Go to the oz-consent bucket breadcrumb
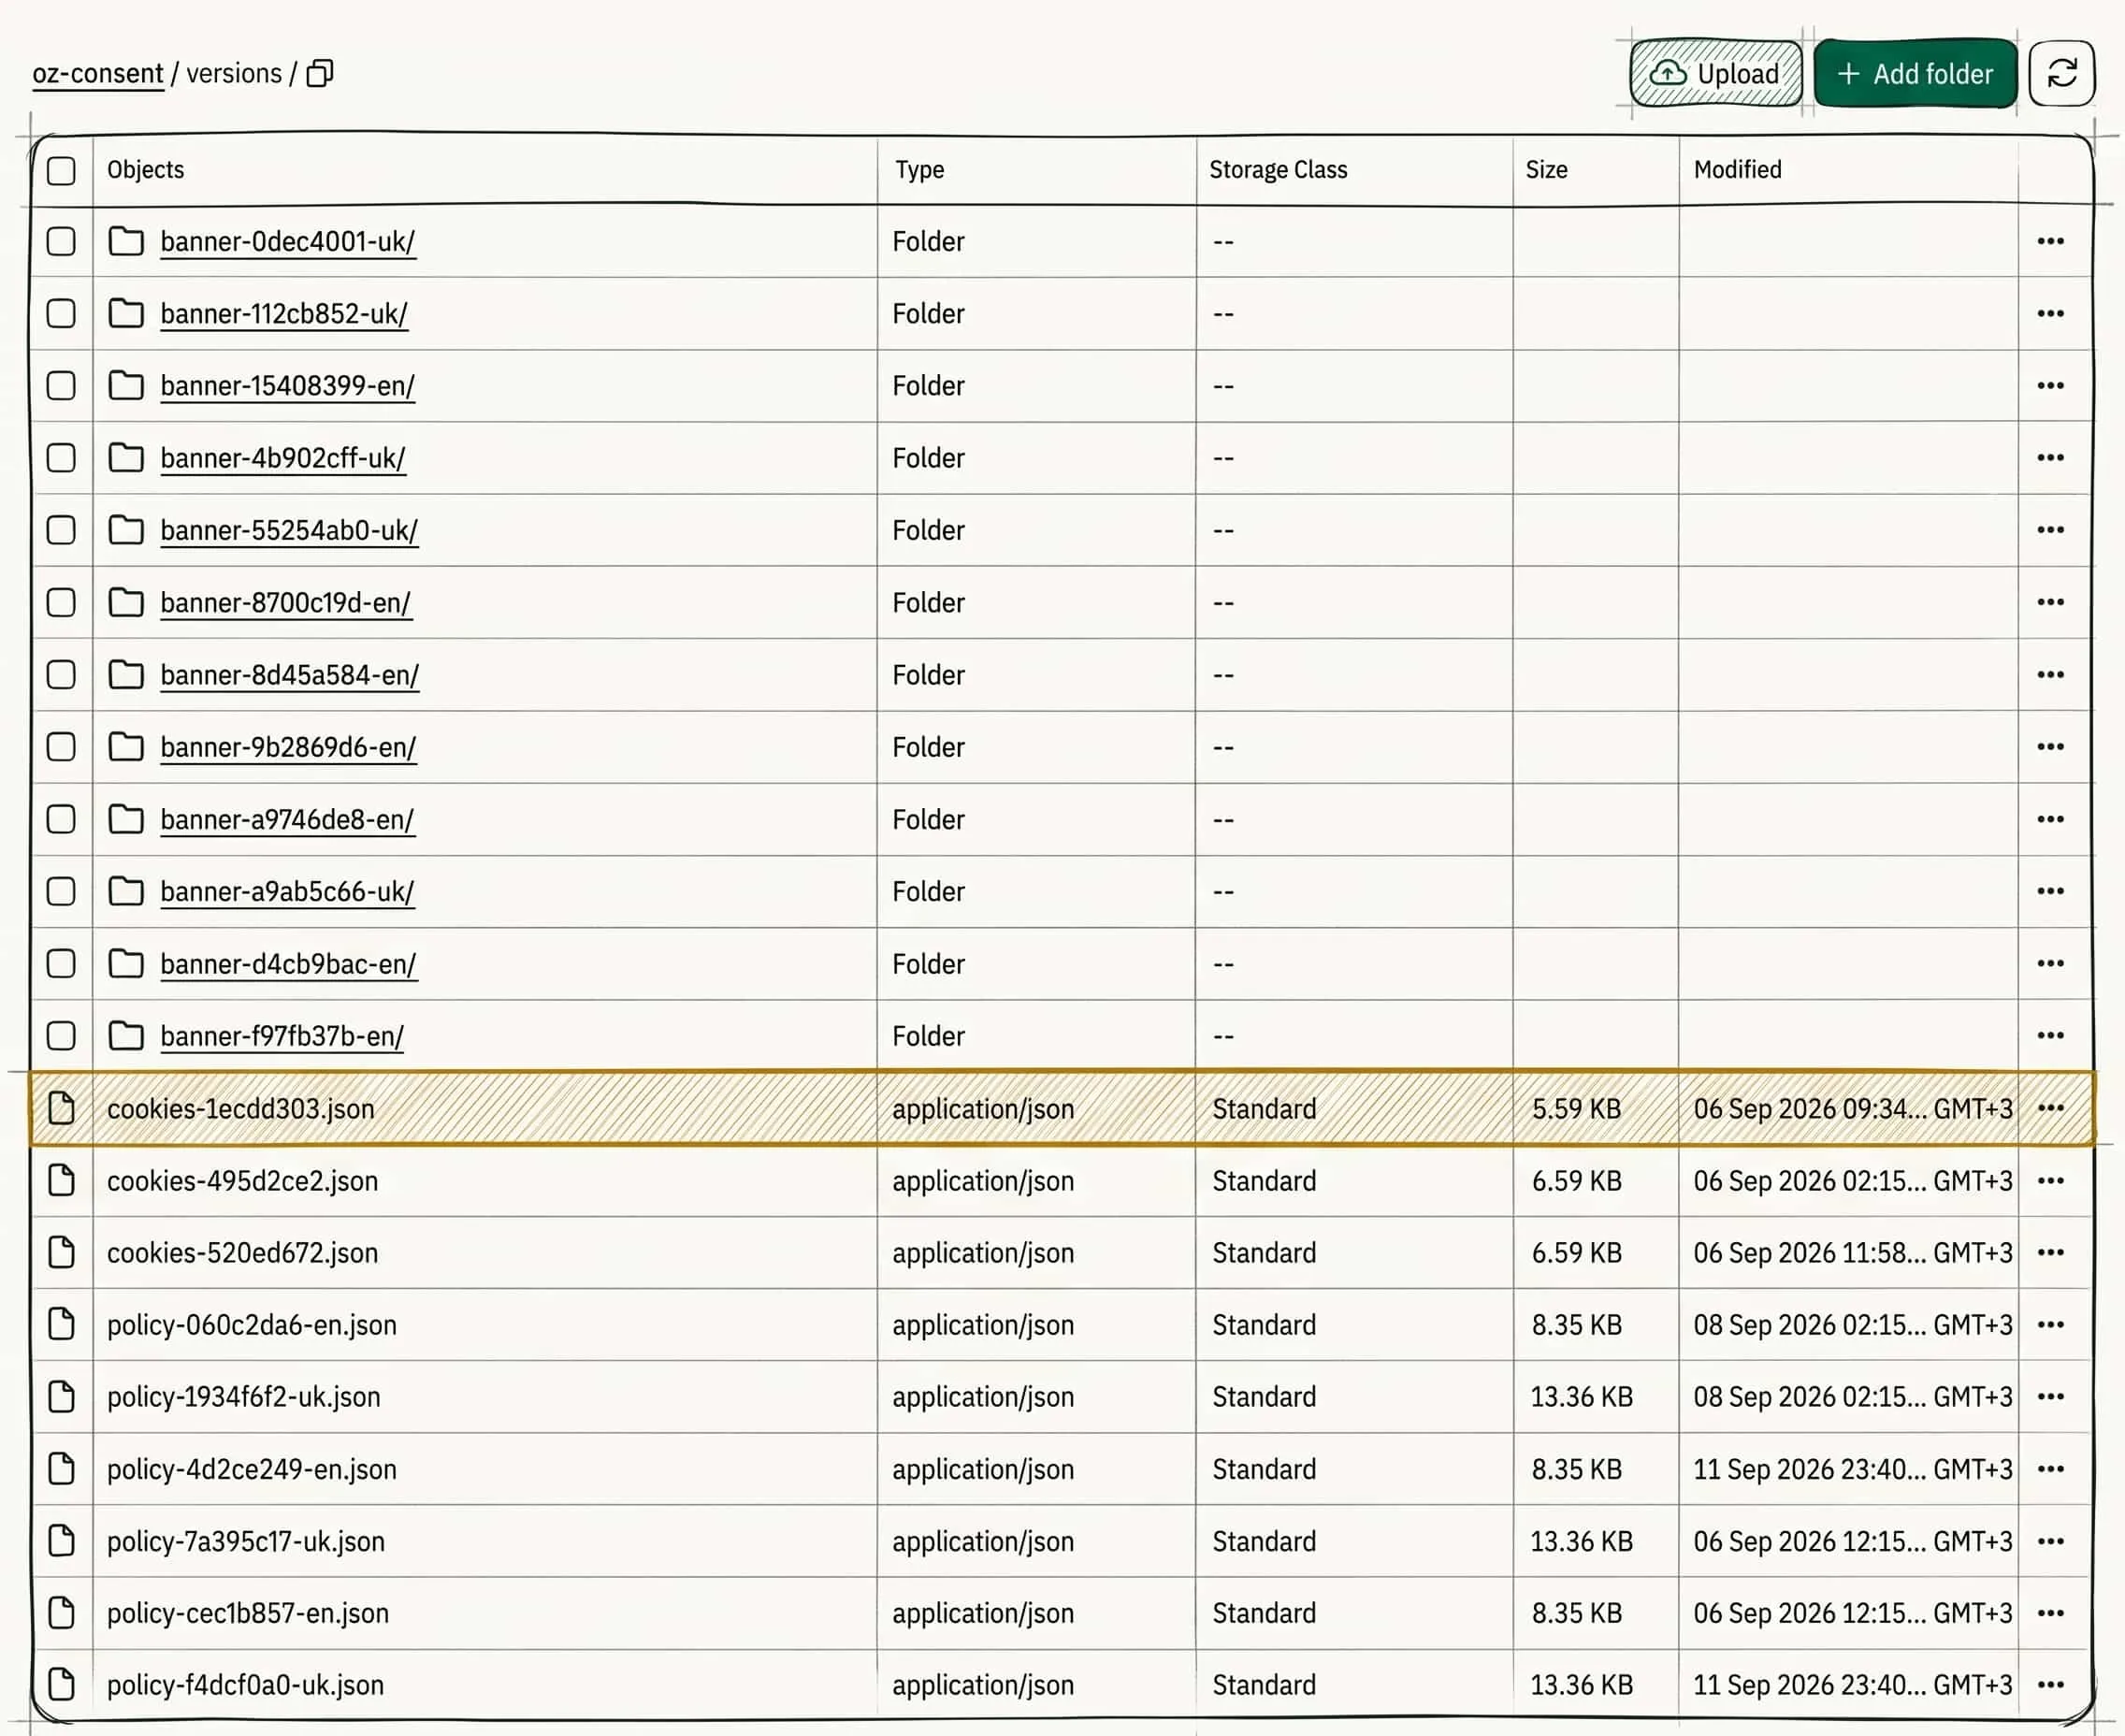This screenshot has height=1736, width=2125. coord(98,73)
